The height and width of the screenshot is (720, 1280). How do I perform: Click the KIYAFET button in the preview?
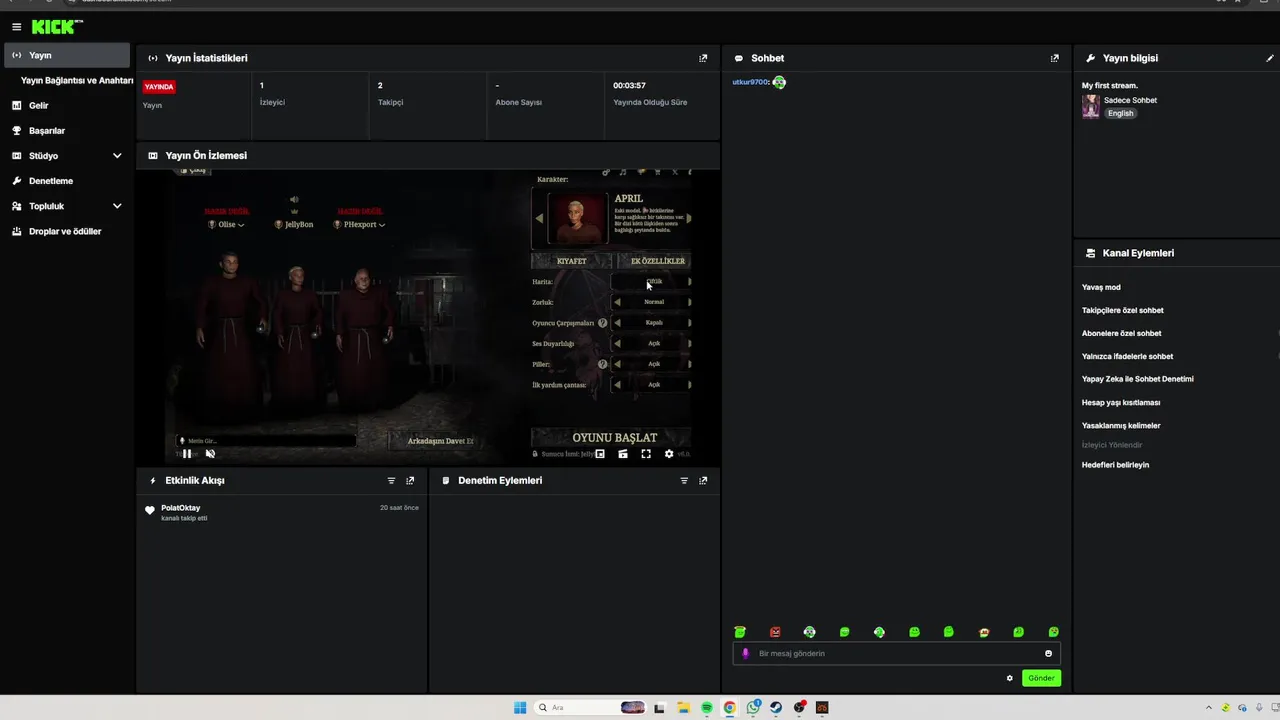[571, 261]
